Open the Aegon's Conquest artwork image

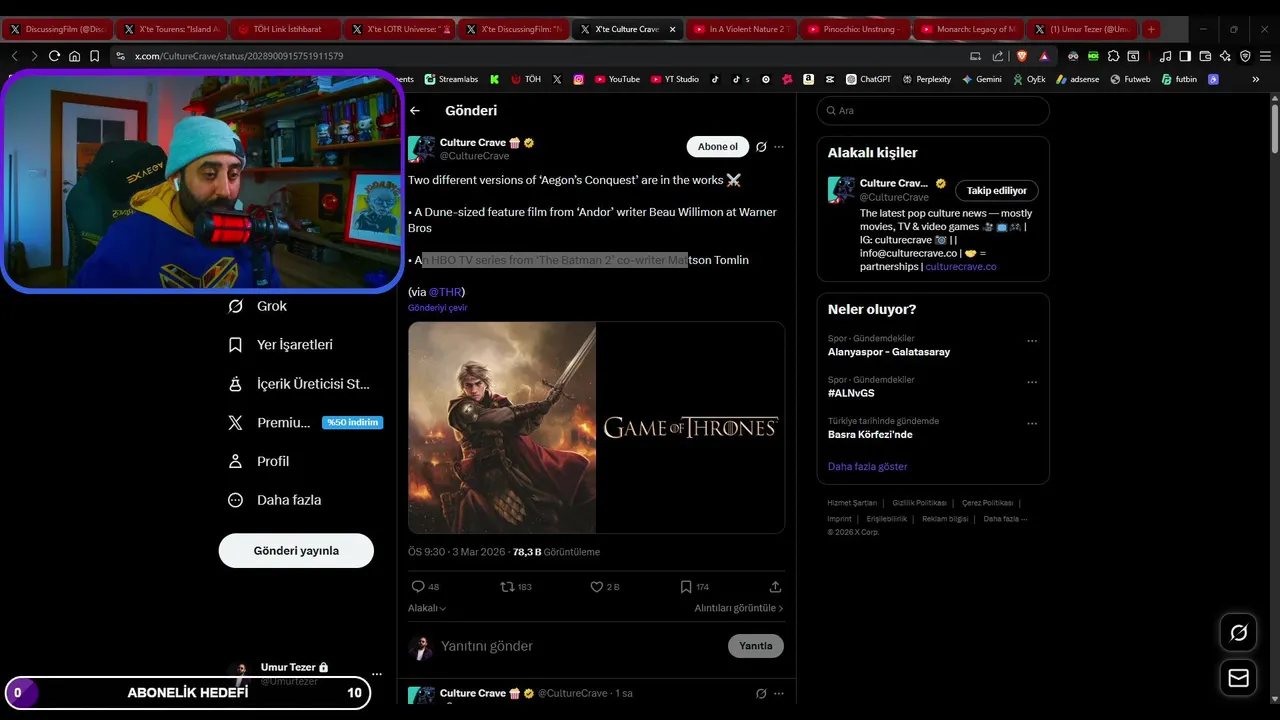(502, 427)
